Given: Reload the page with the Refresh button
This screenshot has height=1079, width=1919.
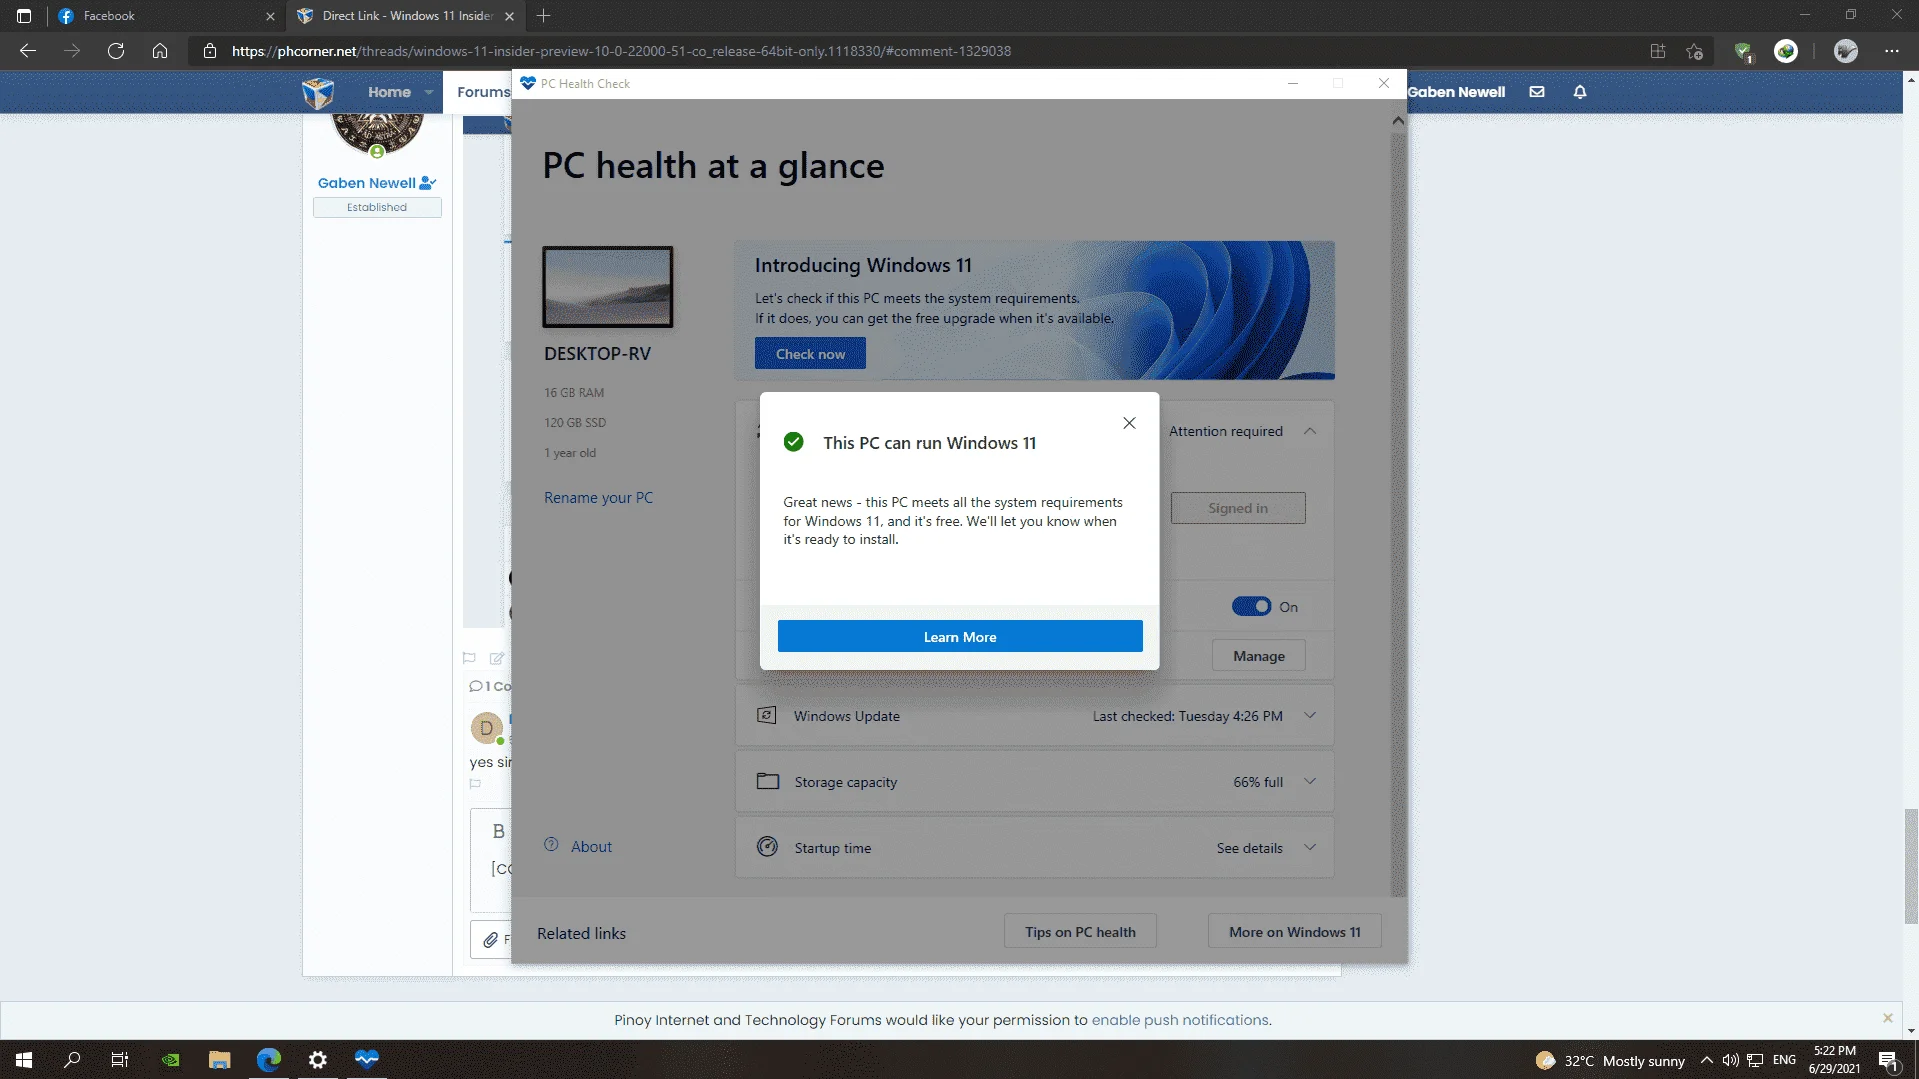Looking at the screenshot, I should coord(116,51).
